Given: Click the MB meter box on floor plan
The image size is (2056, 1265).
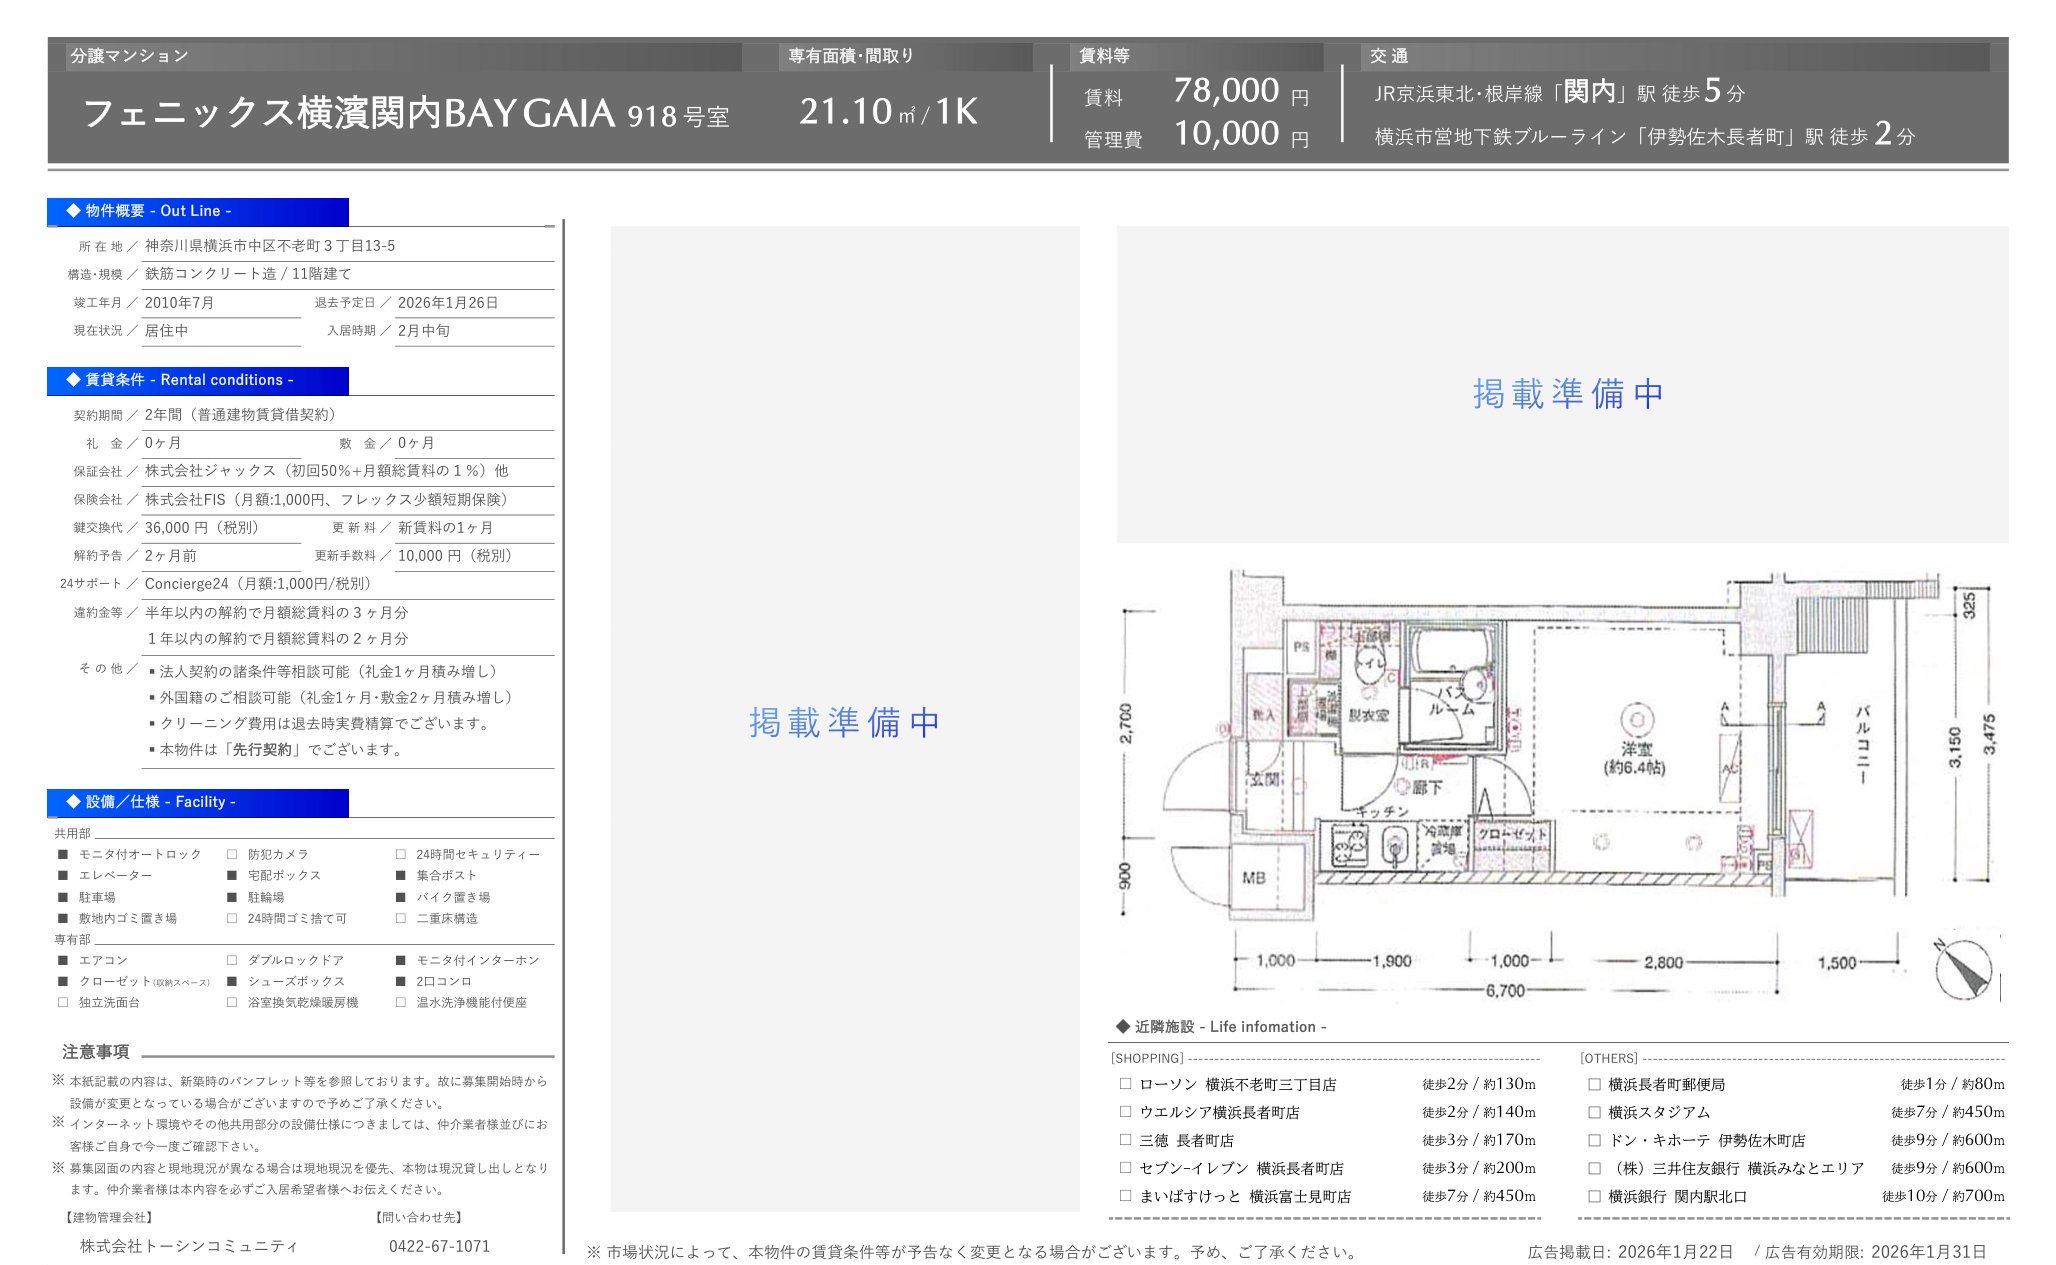Looking at the screenshot, I should (x=1254, y=877).
